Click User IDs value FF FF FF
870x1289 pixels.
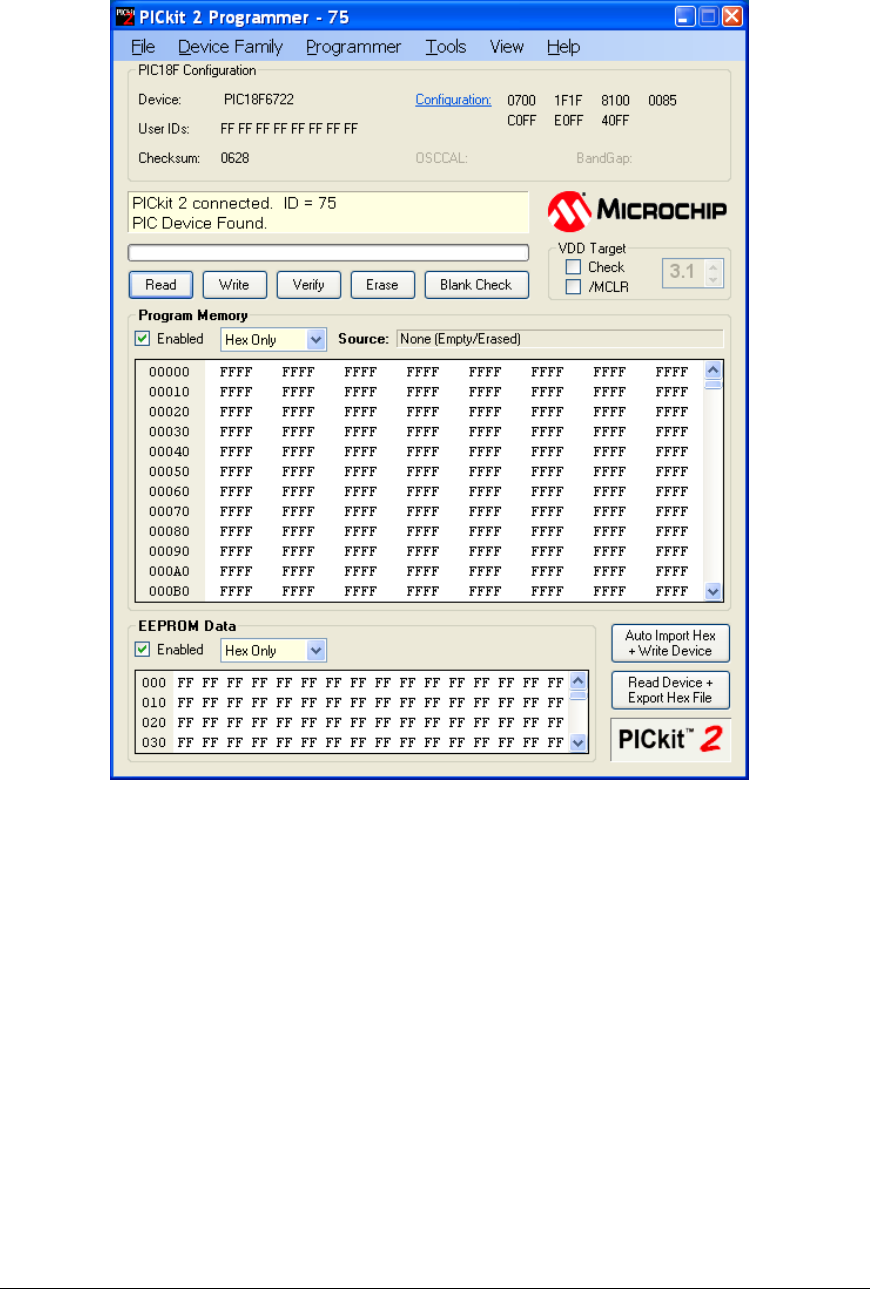coord(289,129)
